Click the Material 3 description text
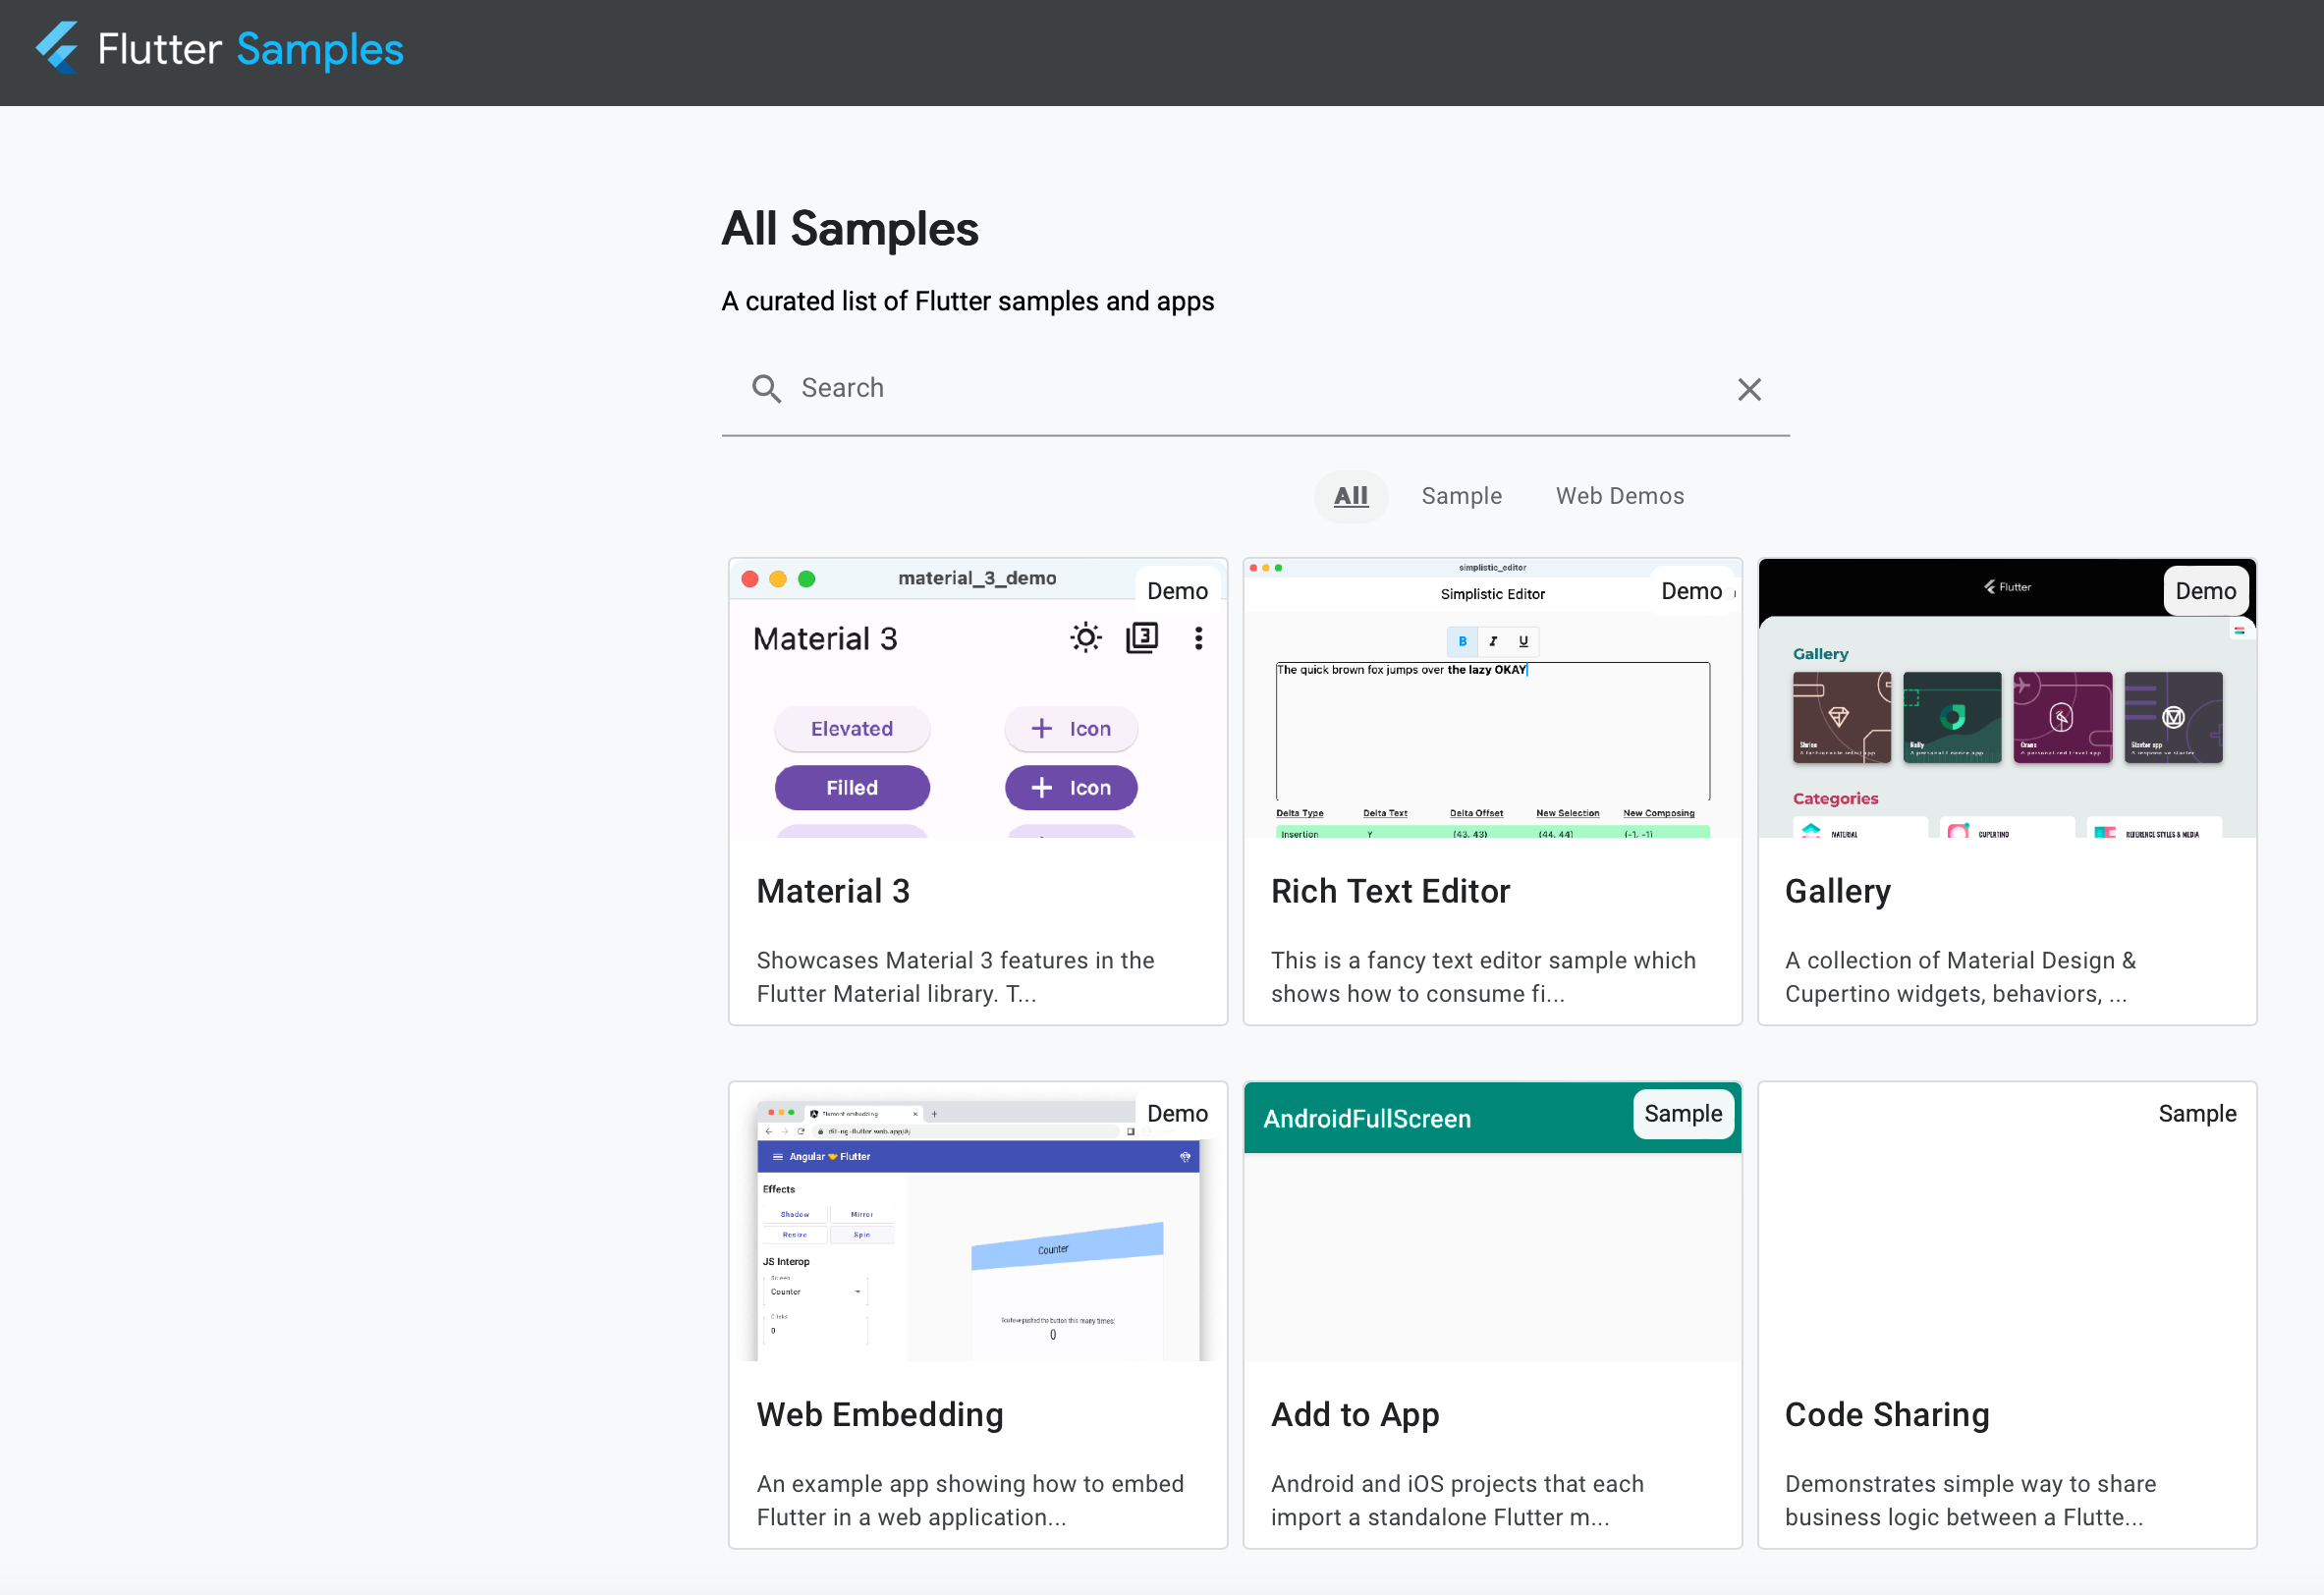The width and height of the screenshot is (2324, 1595). 955,977
